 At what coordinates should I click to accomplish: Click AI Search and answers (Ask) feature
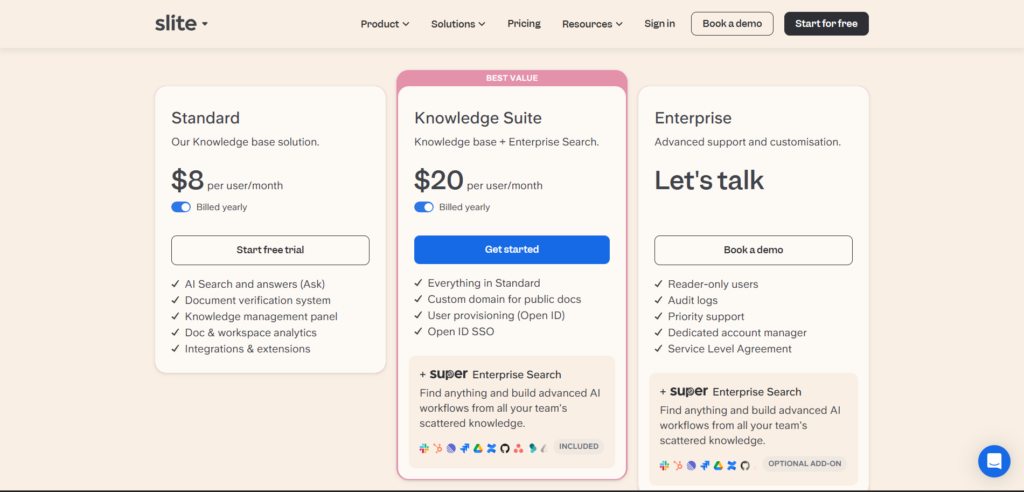[x=255, y=284]
